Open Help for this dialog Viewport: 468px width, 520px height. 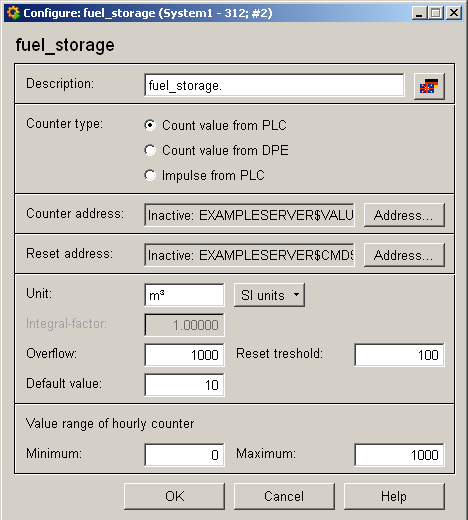(394, 496)
